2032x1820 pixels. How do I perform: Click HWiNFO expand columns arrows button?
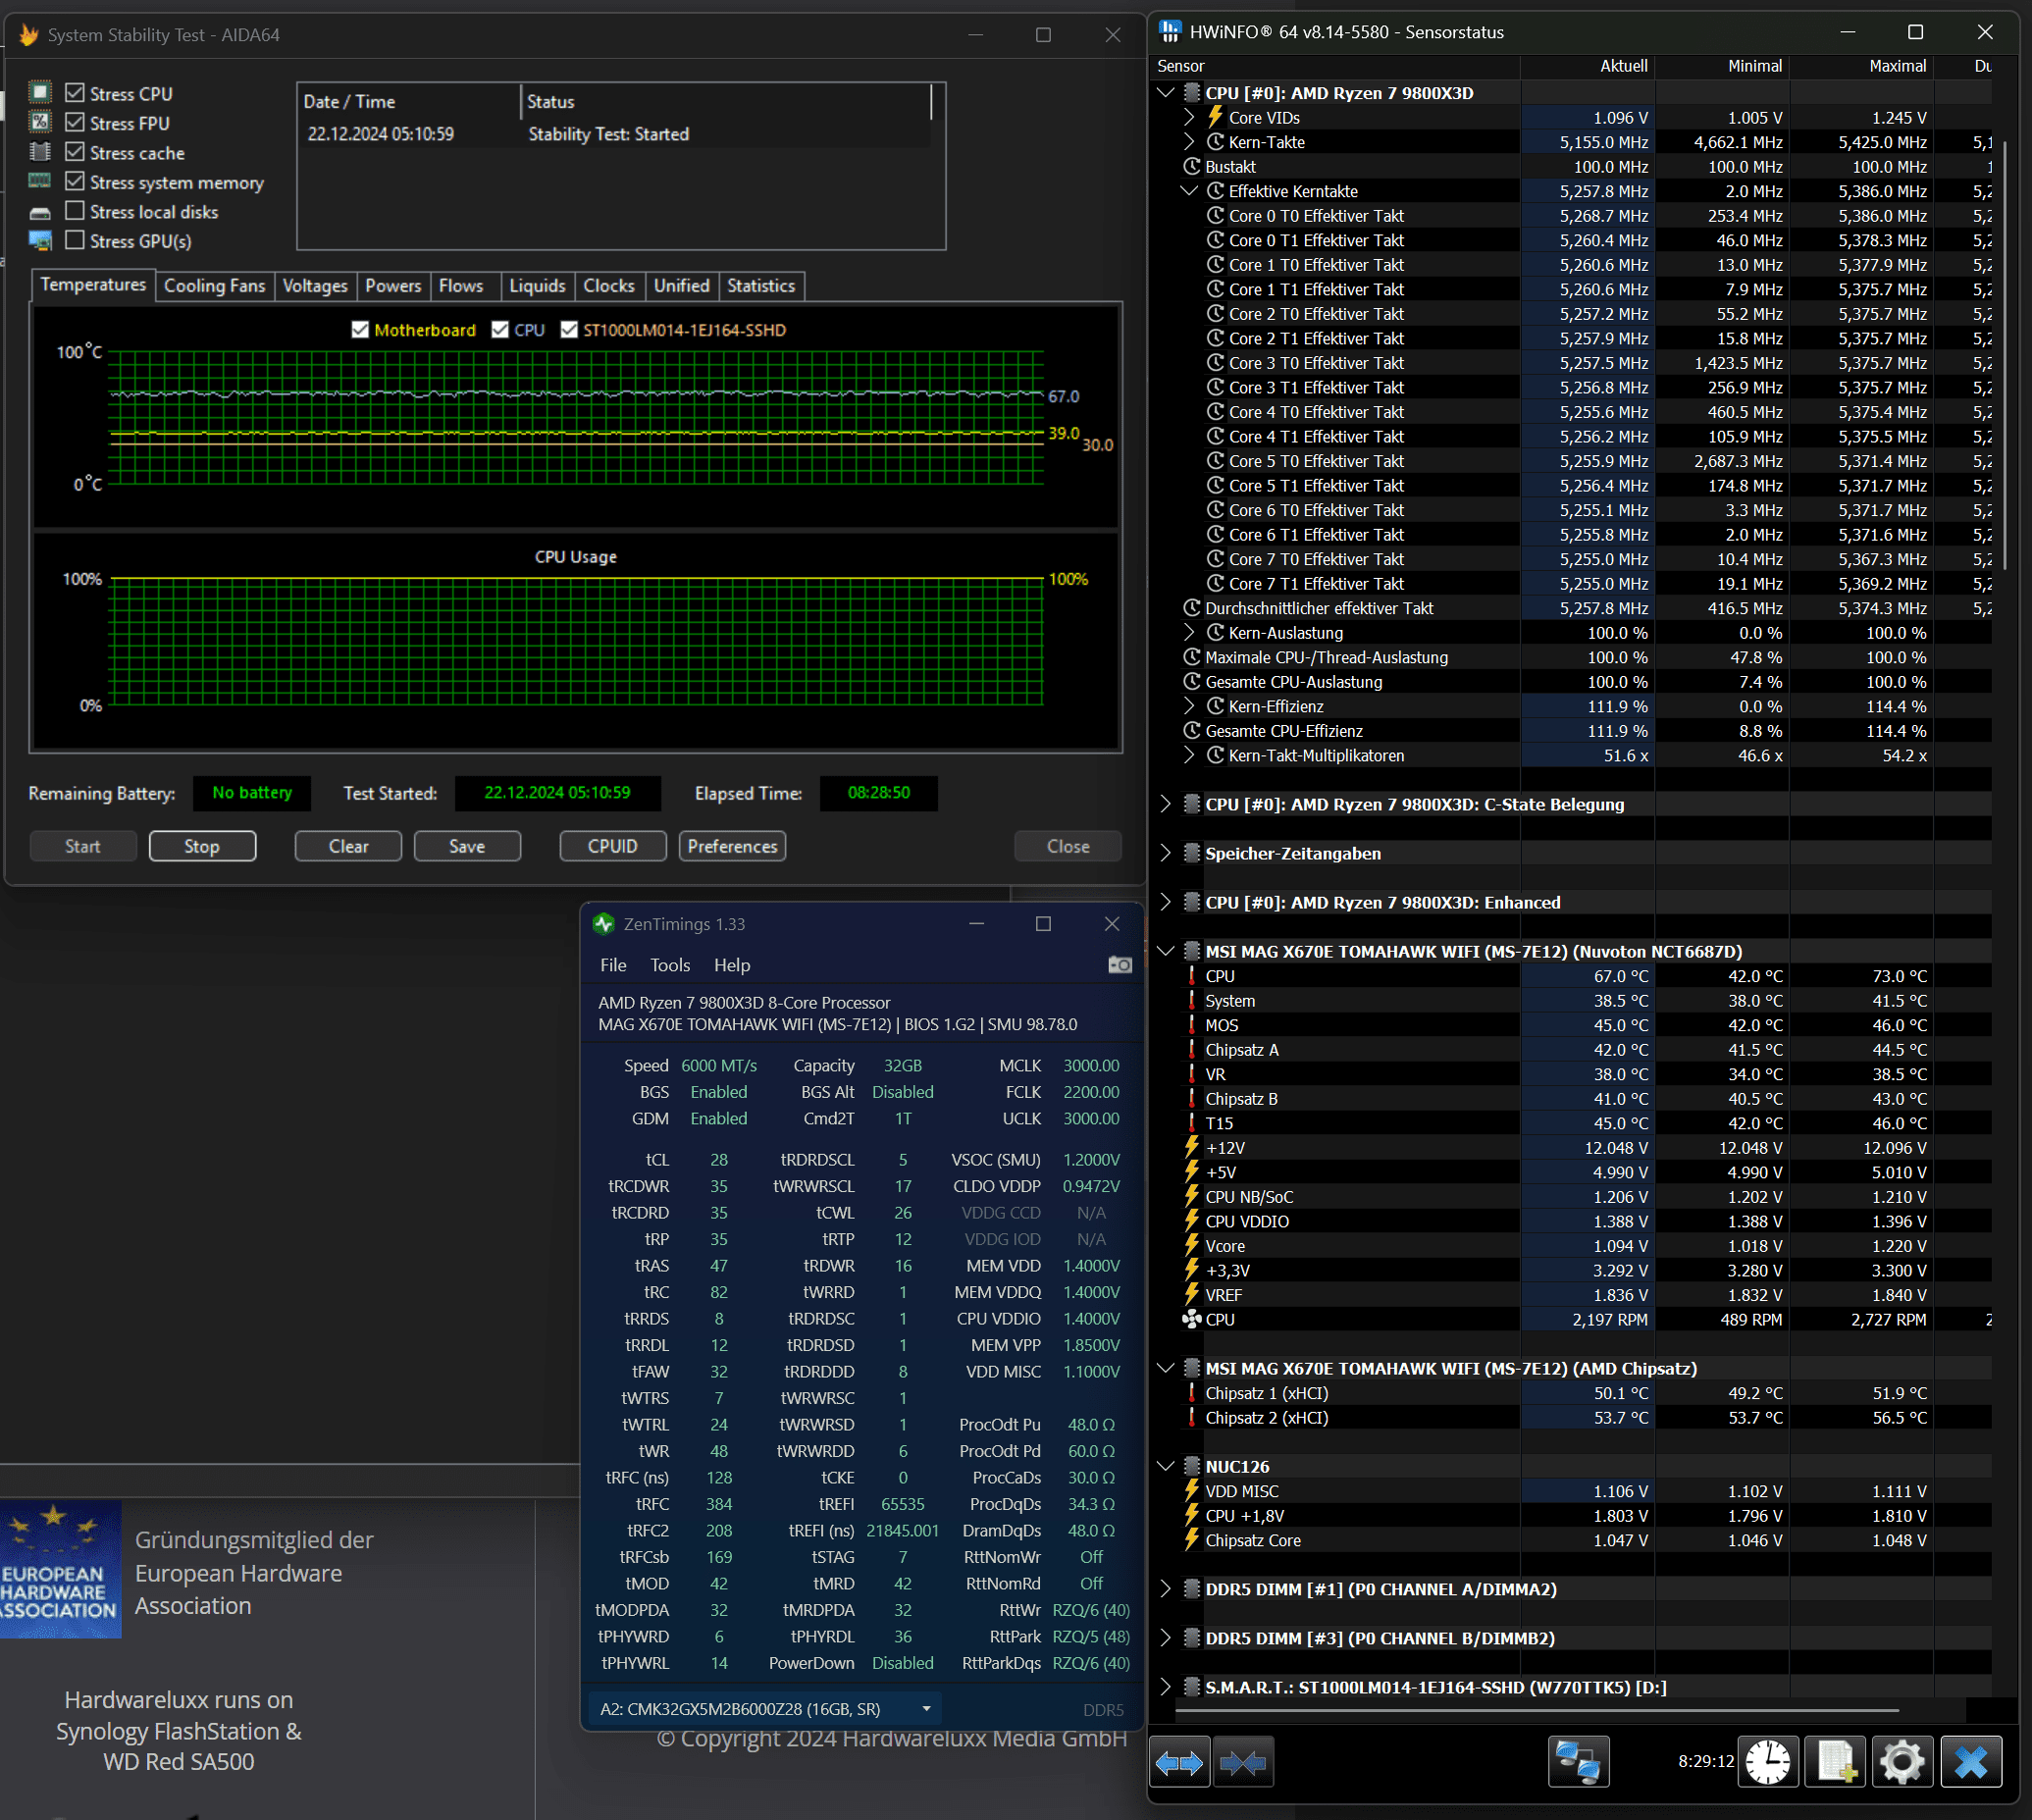[1179, 1763]
